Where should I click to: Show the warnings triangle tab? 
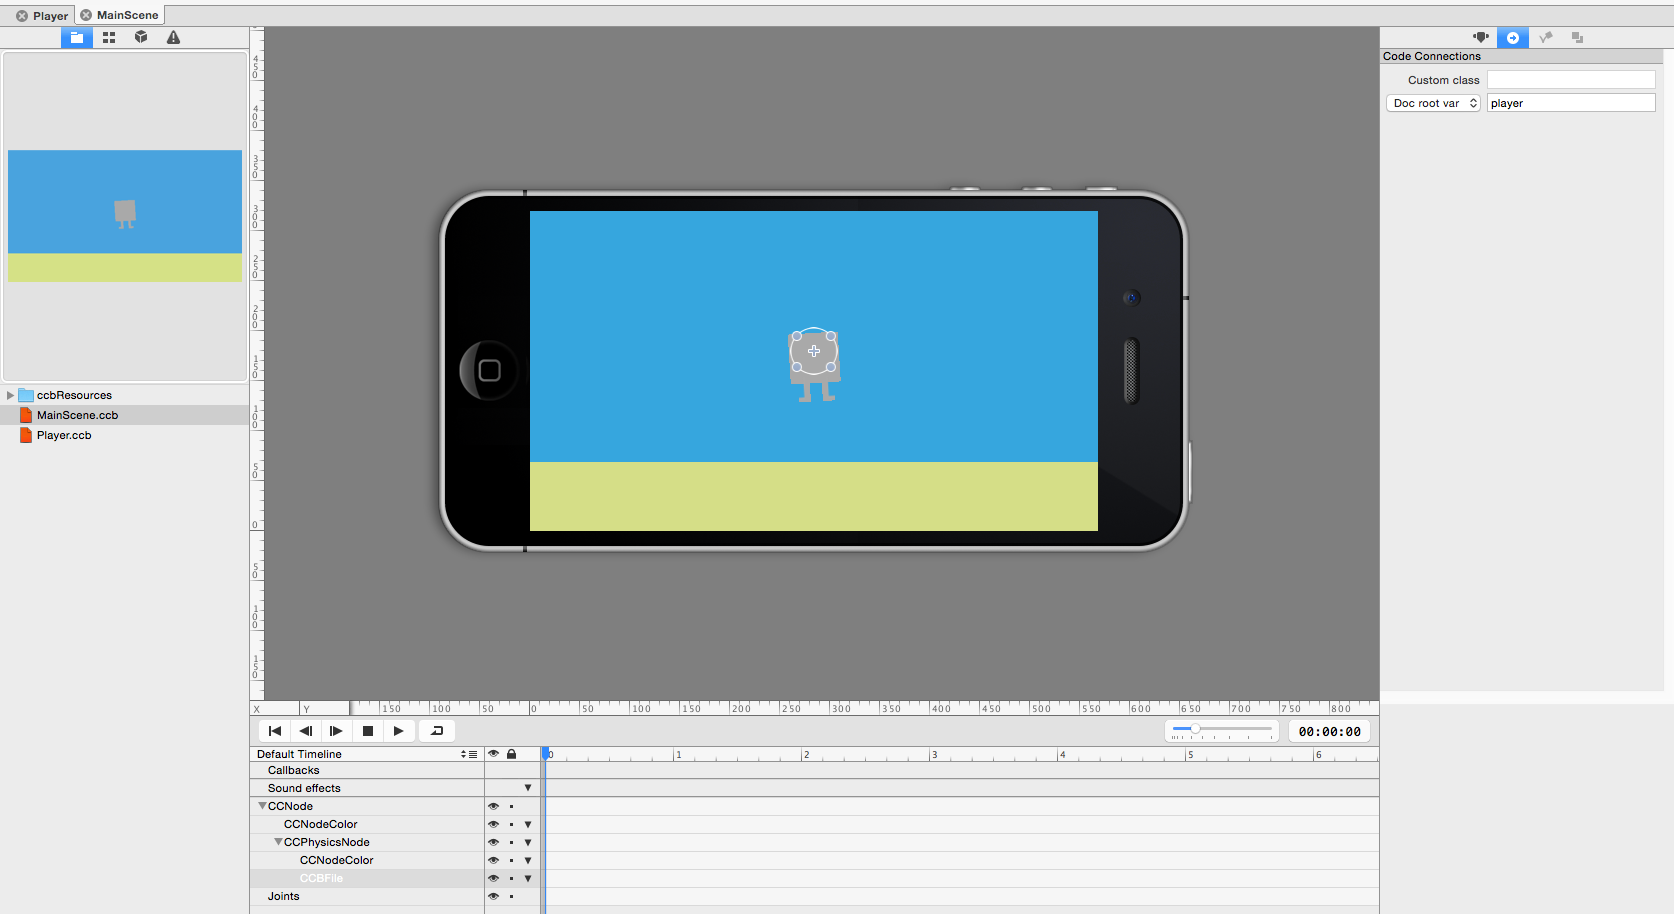(x=173, y=37)
